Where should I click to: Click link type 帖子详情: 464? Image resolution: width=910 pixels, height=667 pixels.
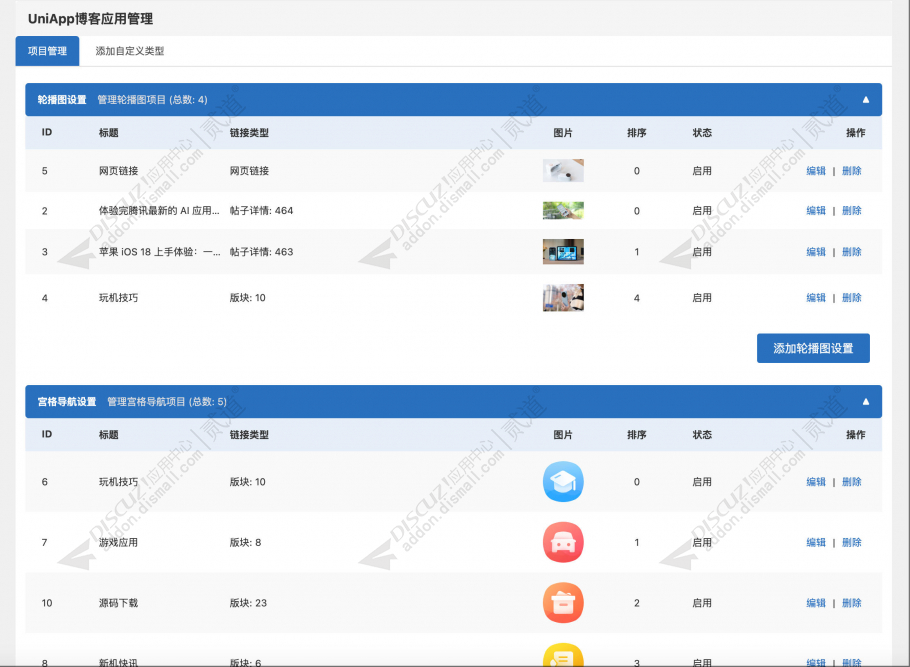[x=261, y=211]
